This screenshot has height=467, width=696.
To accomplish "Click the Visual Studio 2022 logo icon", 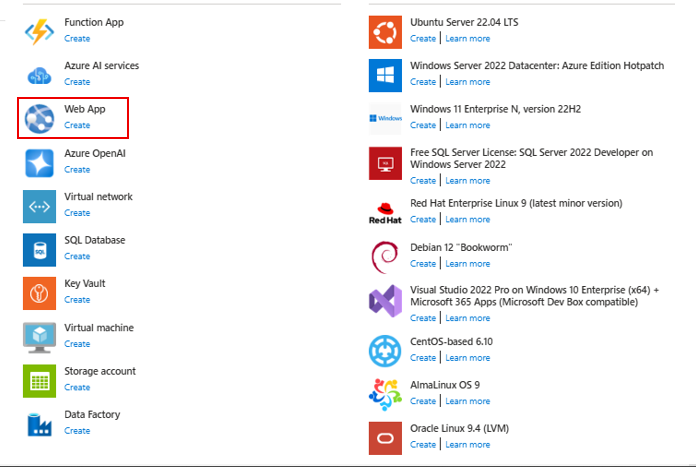I will pyautogui.click(x=385, y=301).
